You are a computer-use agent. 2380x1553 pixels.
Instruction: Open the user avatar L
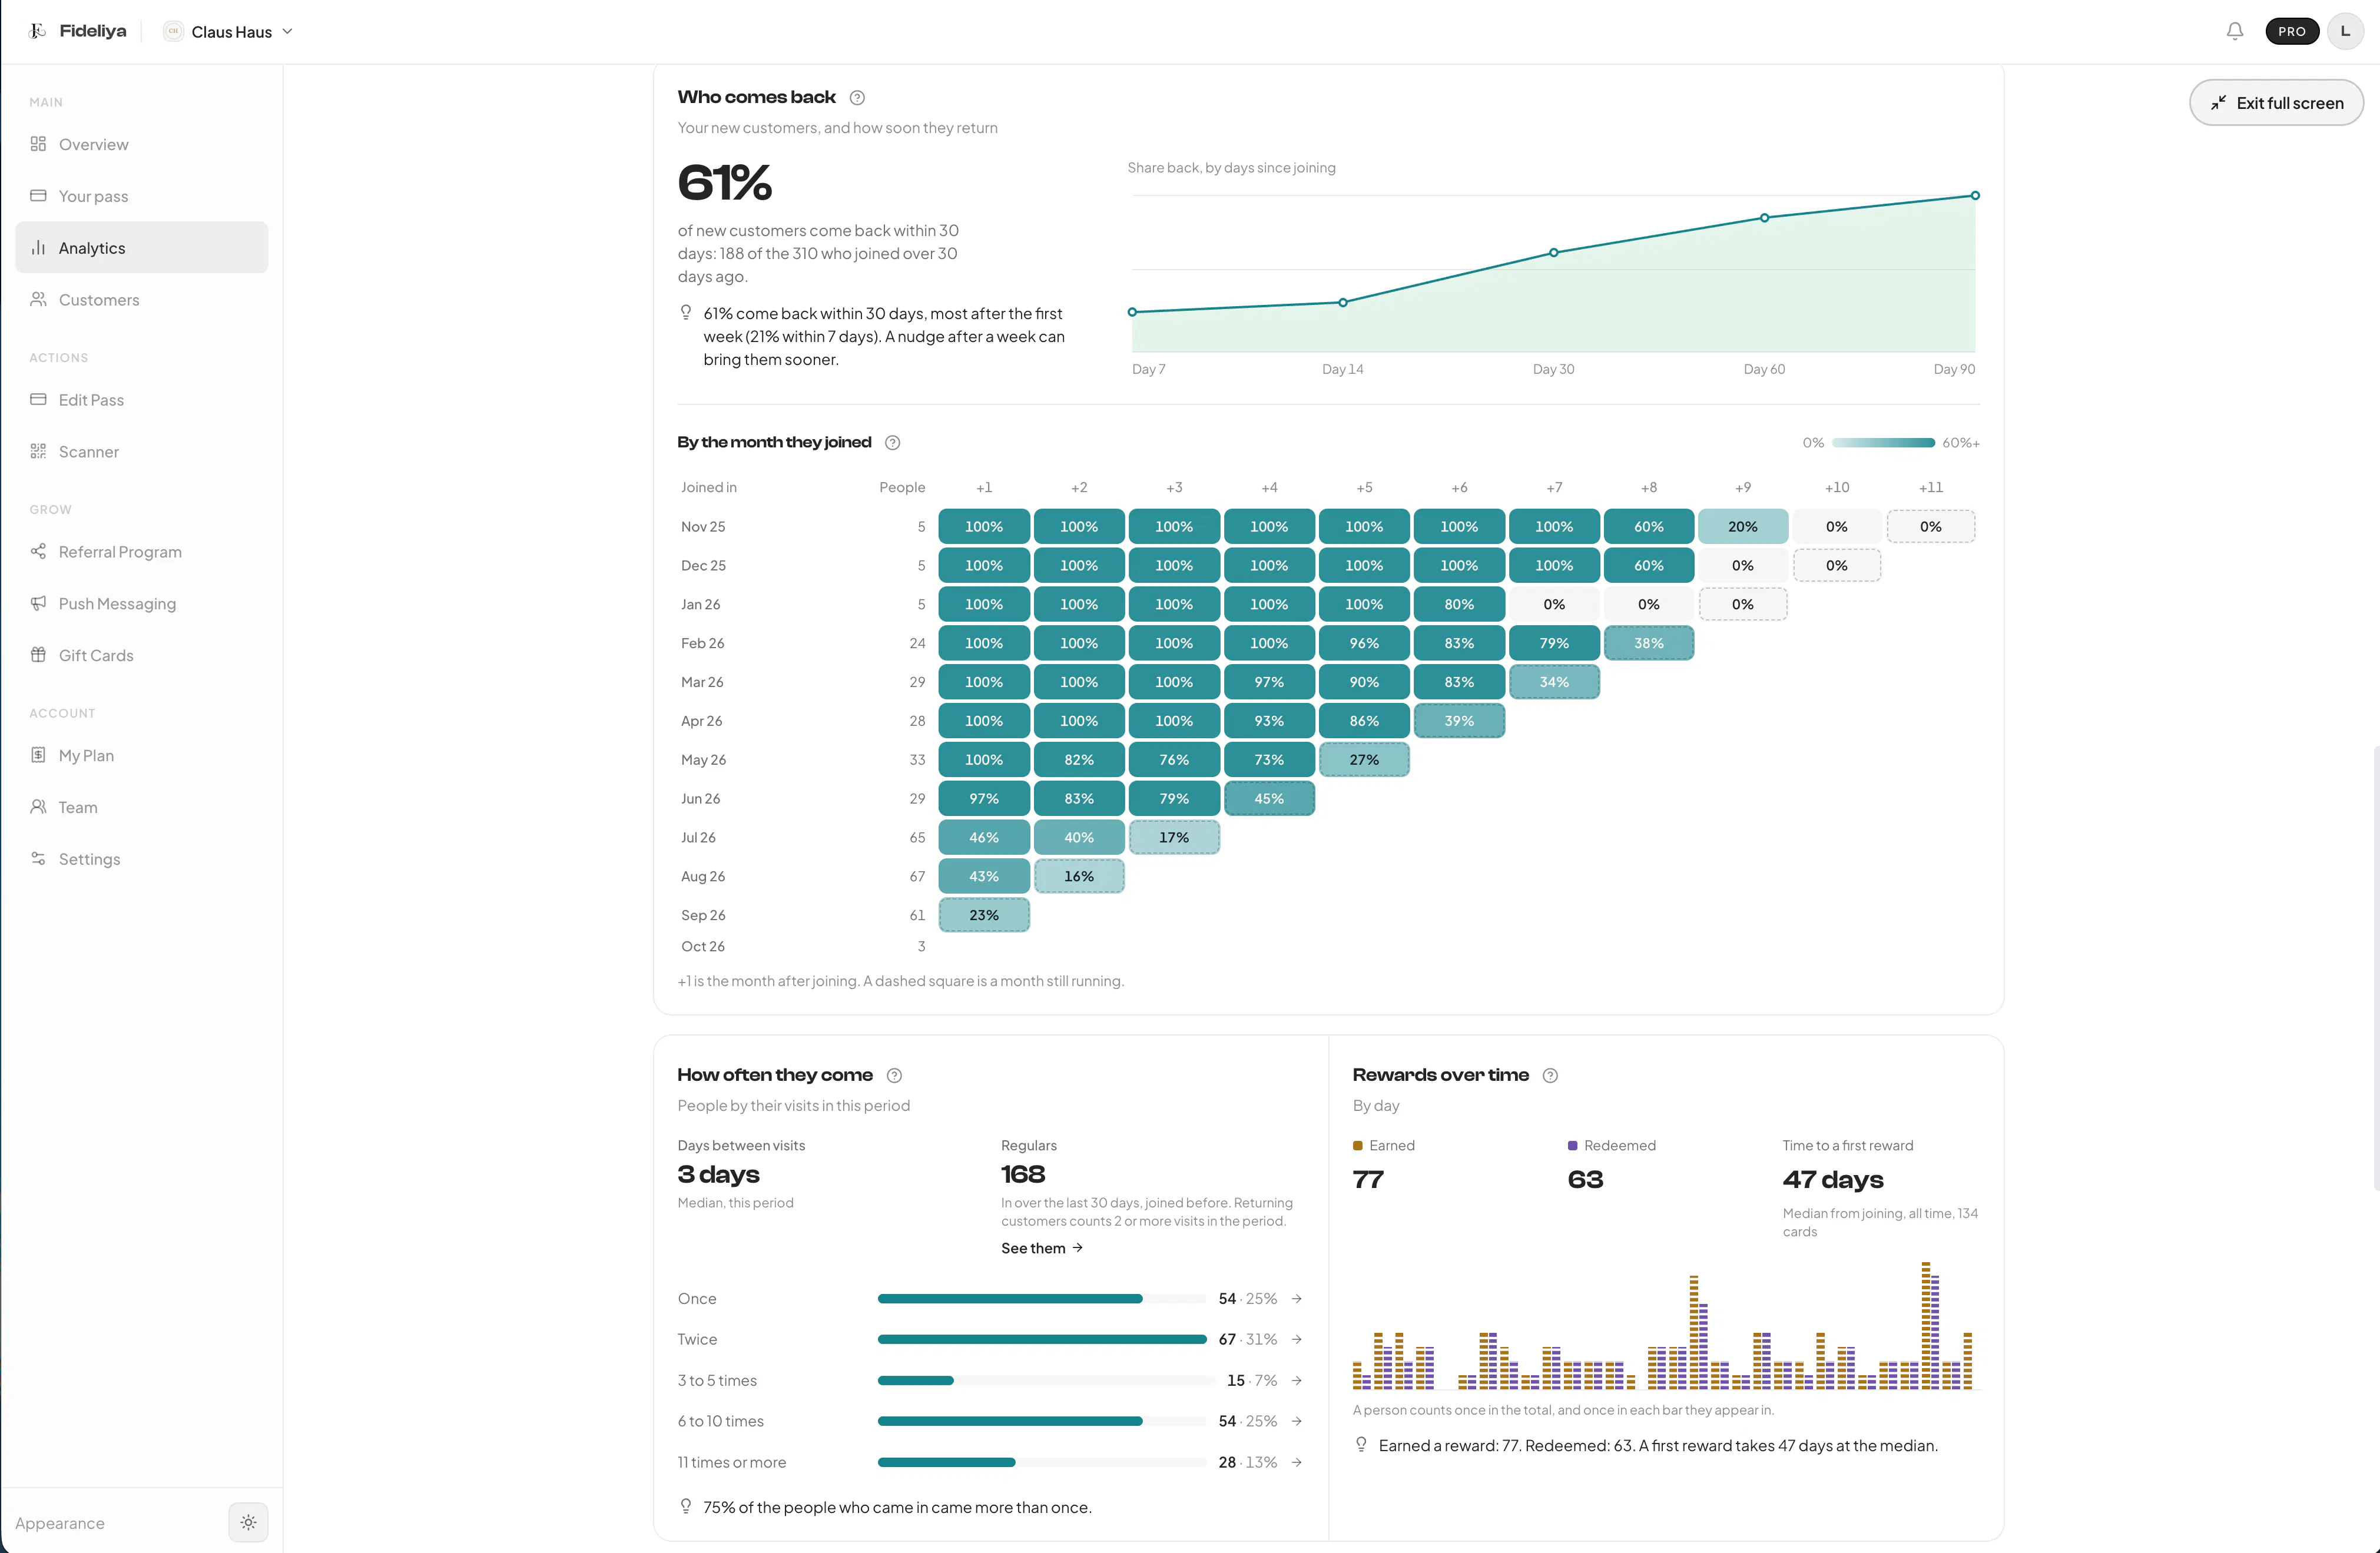[x=2345, y=31]
